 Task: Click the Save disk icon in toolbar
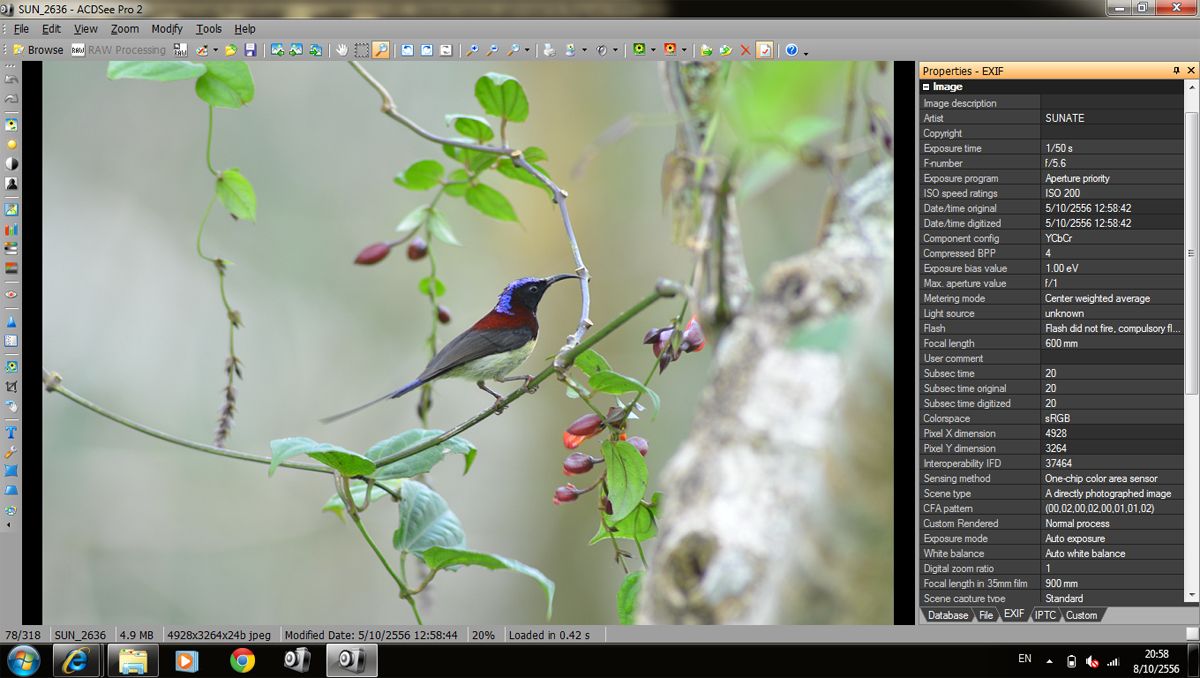point(250,49)
